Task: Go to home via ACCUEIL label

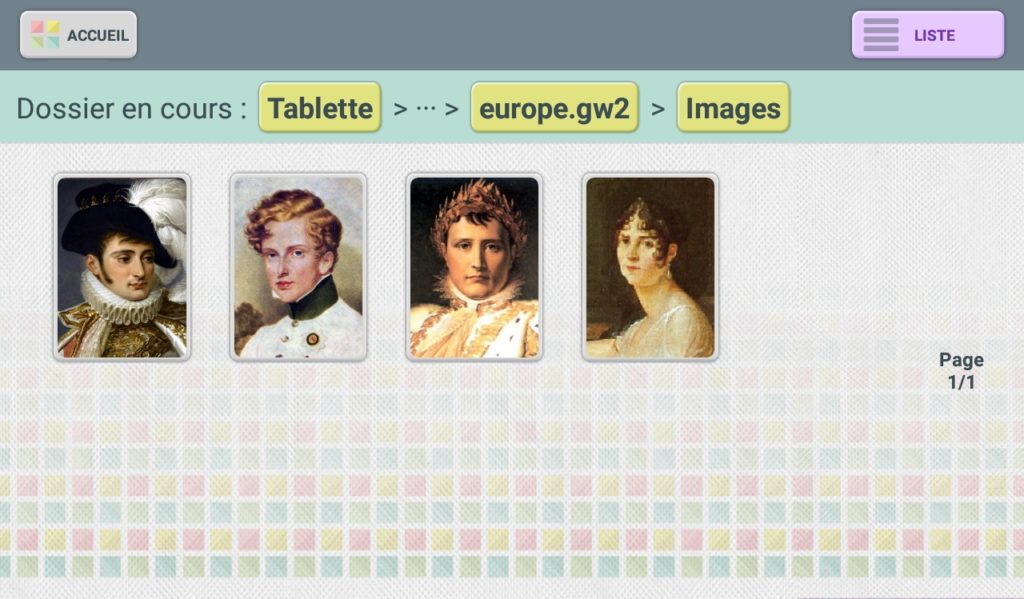Action: 98,35
